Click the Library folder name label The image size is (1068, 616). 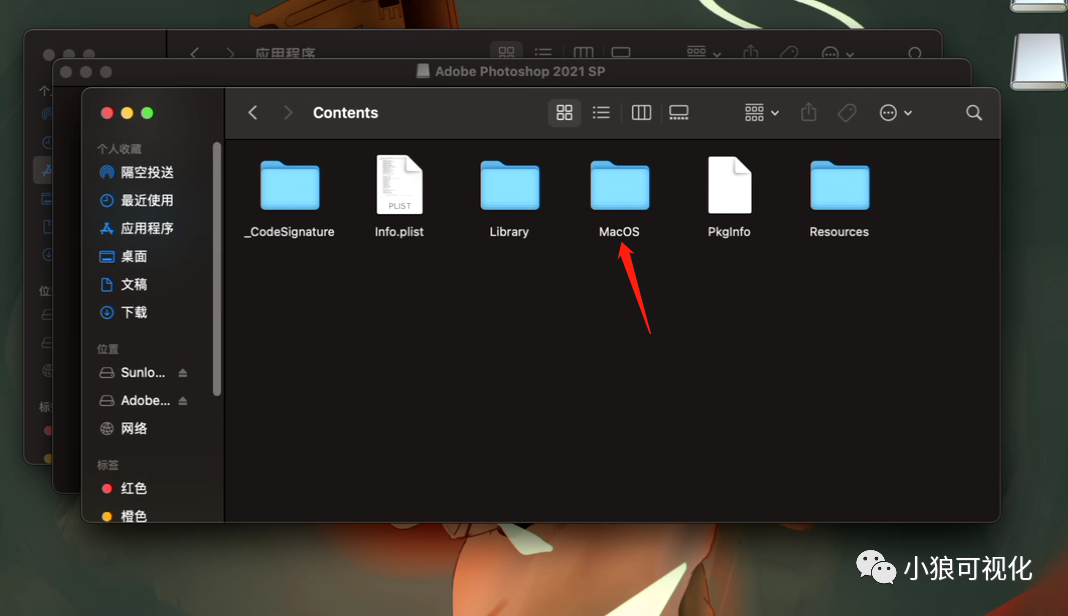[509, 232]
